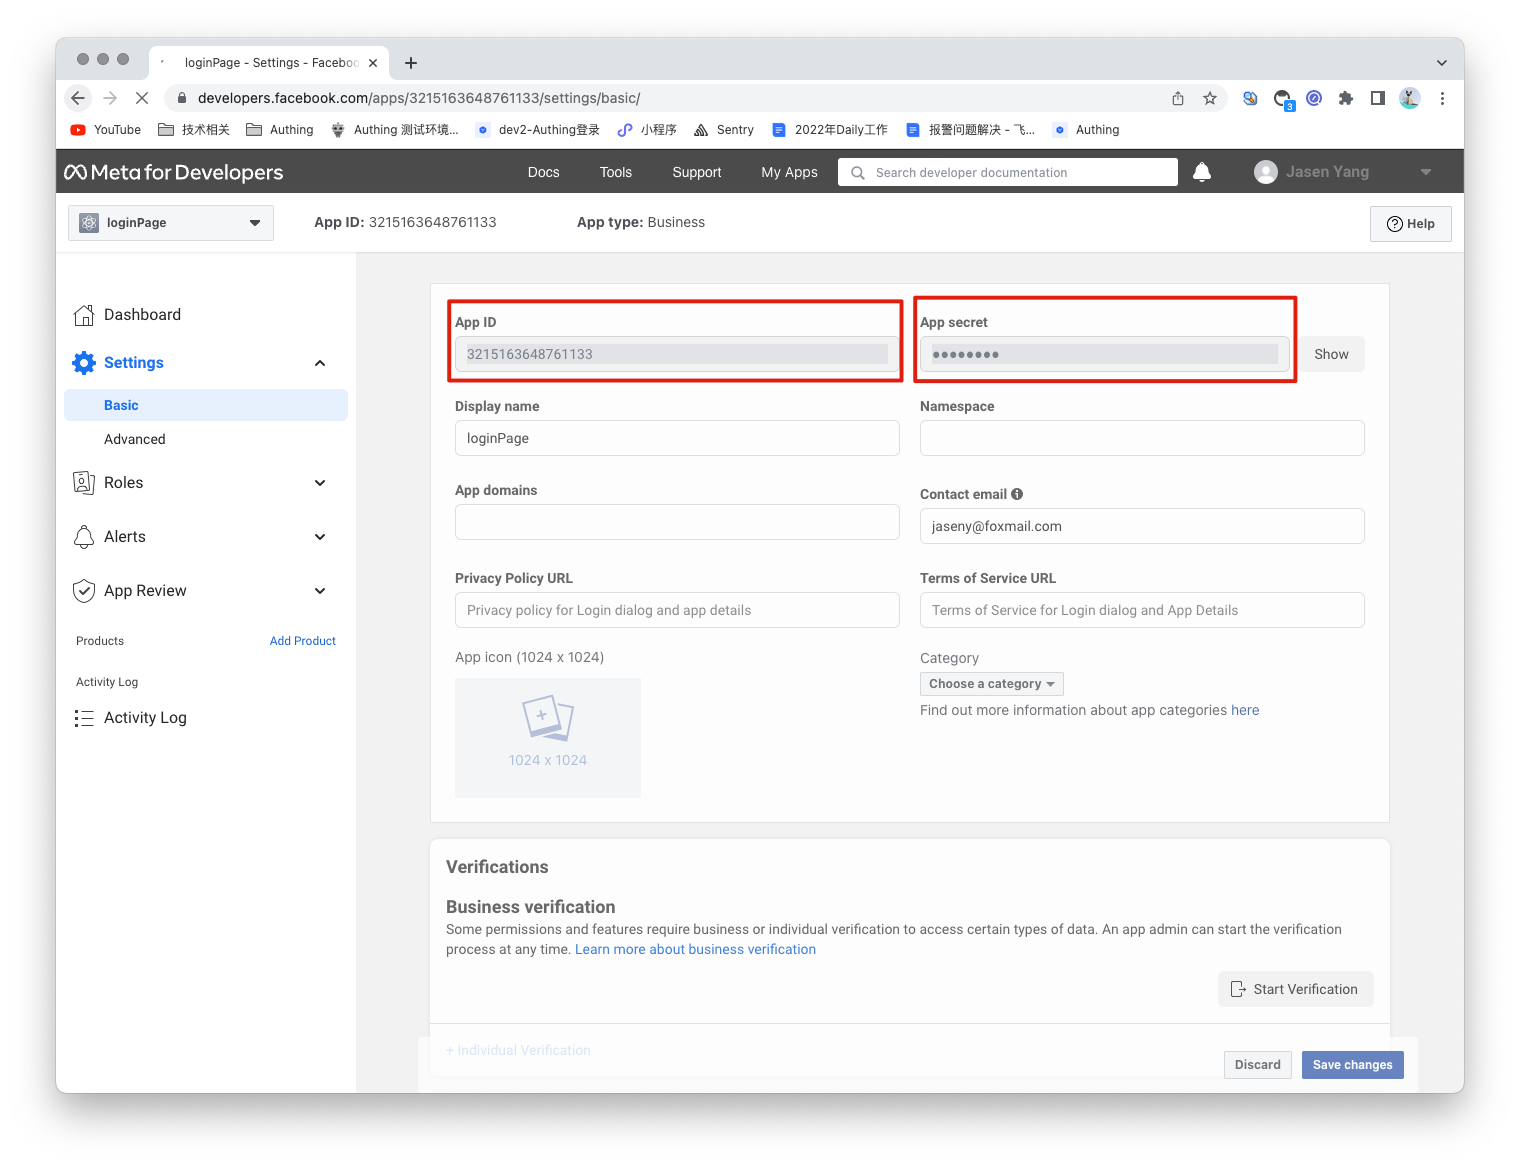
Task: Click the Contact email info icon
Action: 1017,494
